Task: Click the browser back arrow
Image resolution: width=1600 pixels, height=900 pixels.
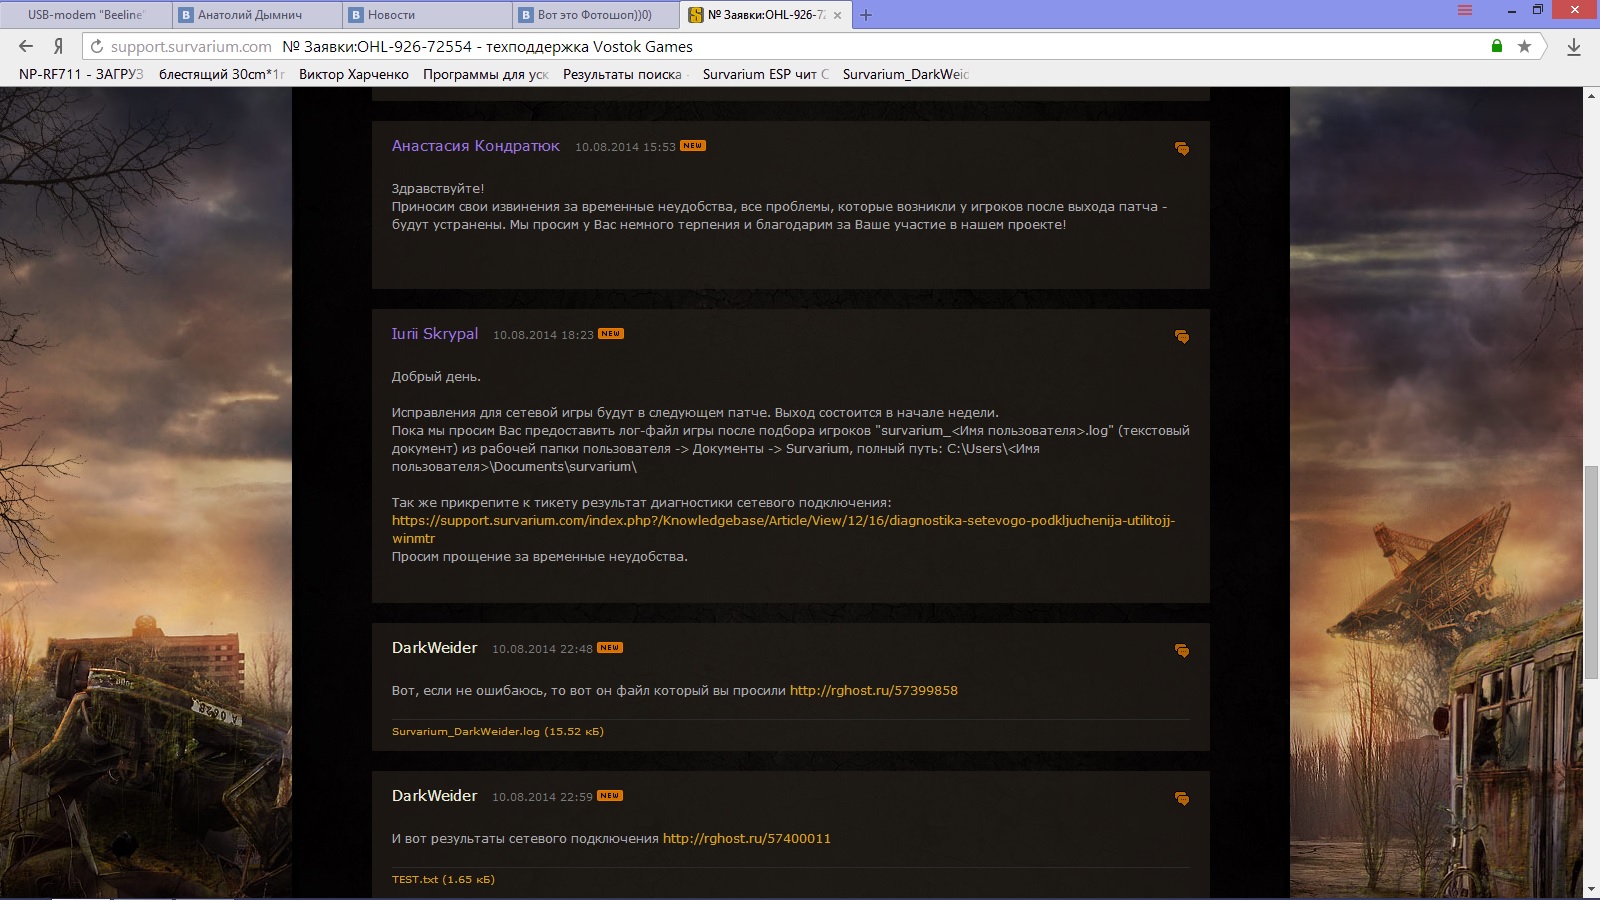Action: 26,46
